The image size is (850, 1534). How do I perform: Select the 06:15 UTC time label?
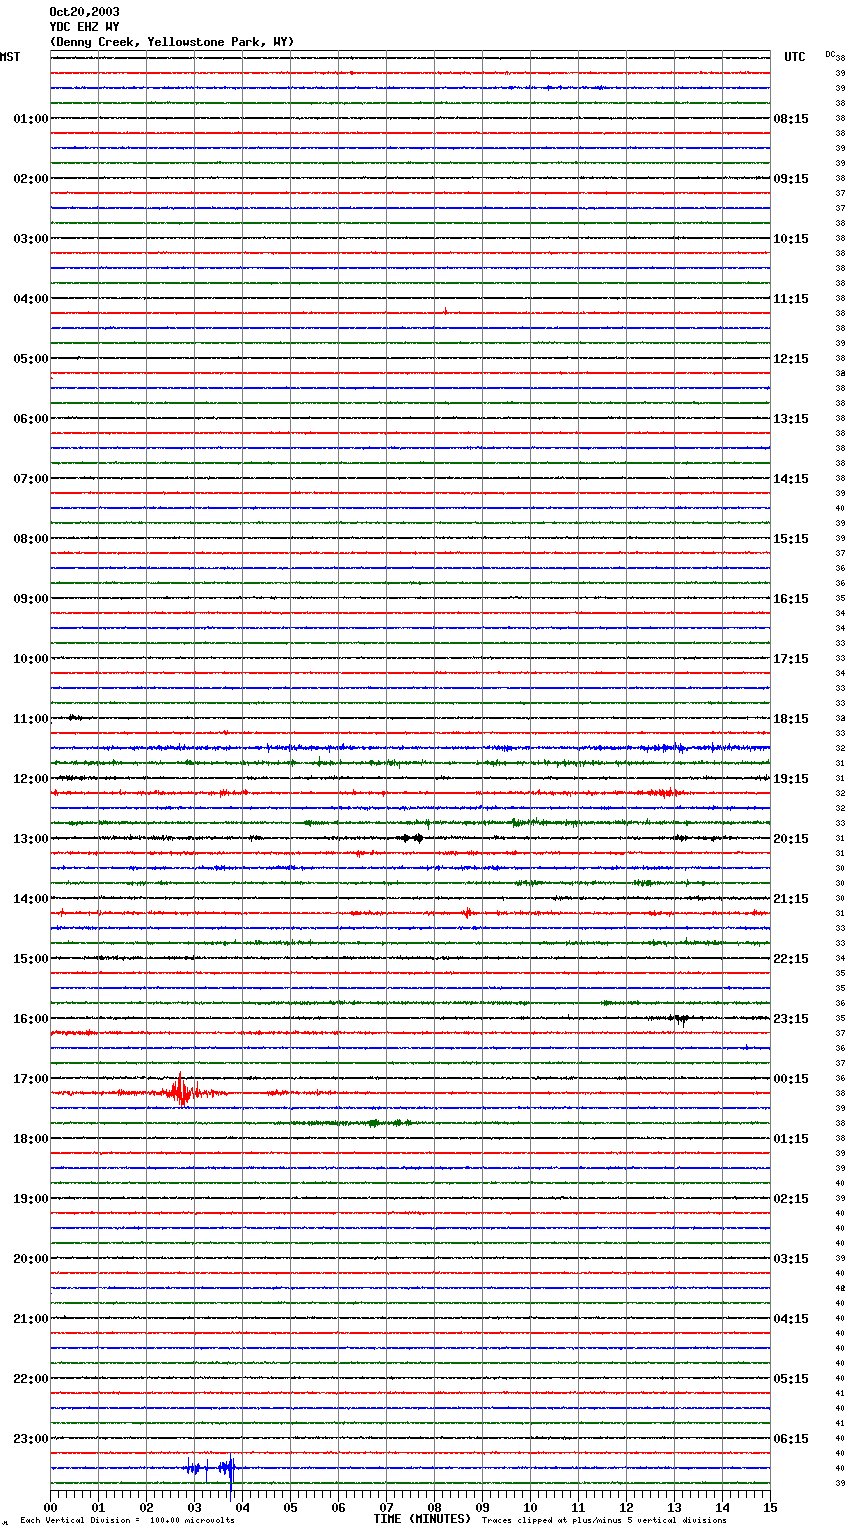791,1439
